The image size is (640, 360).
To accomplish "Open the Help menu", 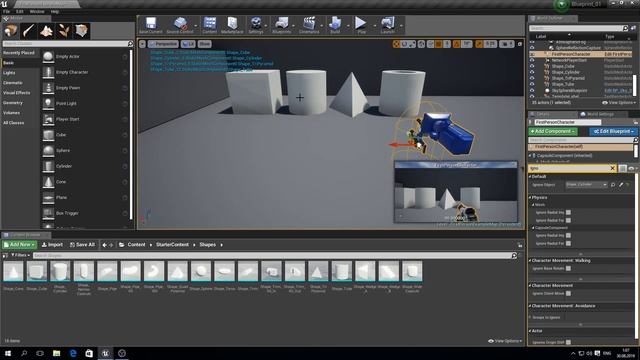I will [x=55, y=11].
